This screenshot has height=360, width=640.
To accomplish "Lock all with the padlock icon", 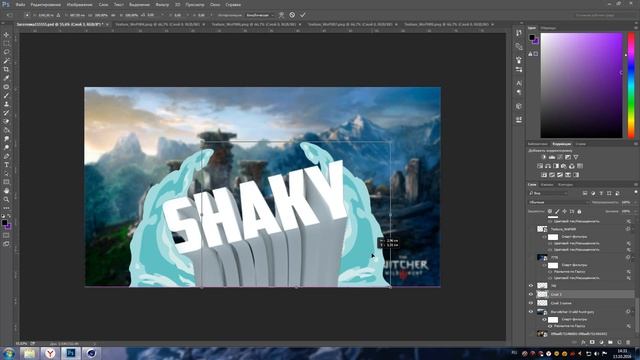I will click(579, 211).
